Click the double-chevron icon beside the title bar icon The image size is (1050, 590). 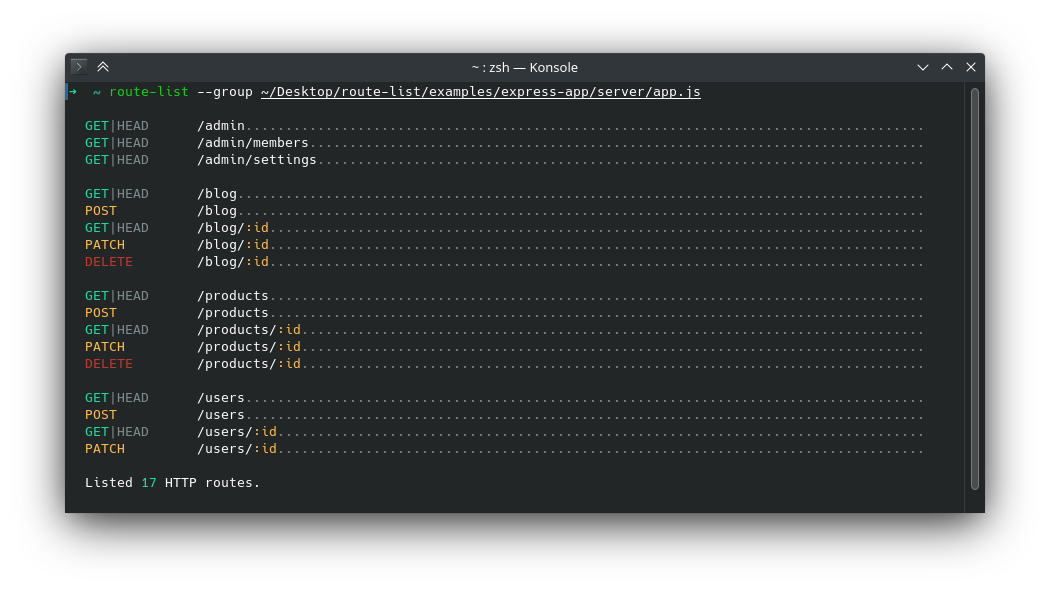coord(103,66)
